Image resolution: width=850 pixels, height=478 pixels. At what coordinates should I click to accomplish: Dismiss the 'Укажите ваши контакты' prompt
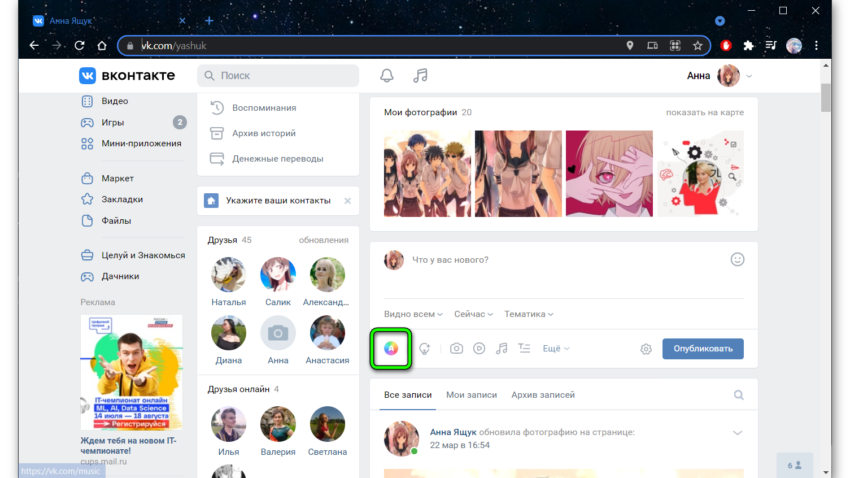[347, 201]
